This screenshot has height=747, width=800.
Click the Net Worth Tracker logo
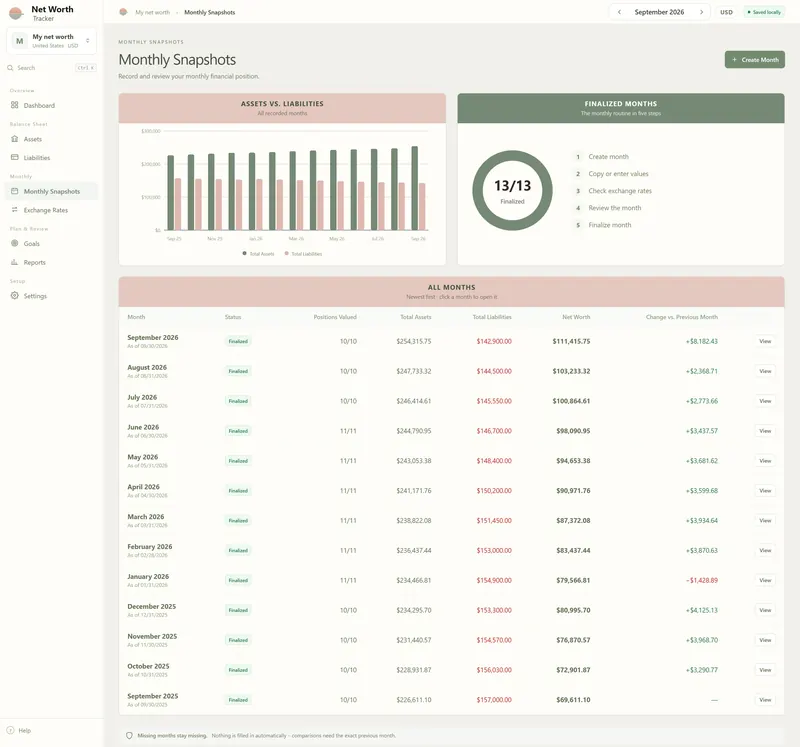pyautogui.click(x=16, y=13)
